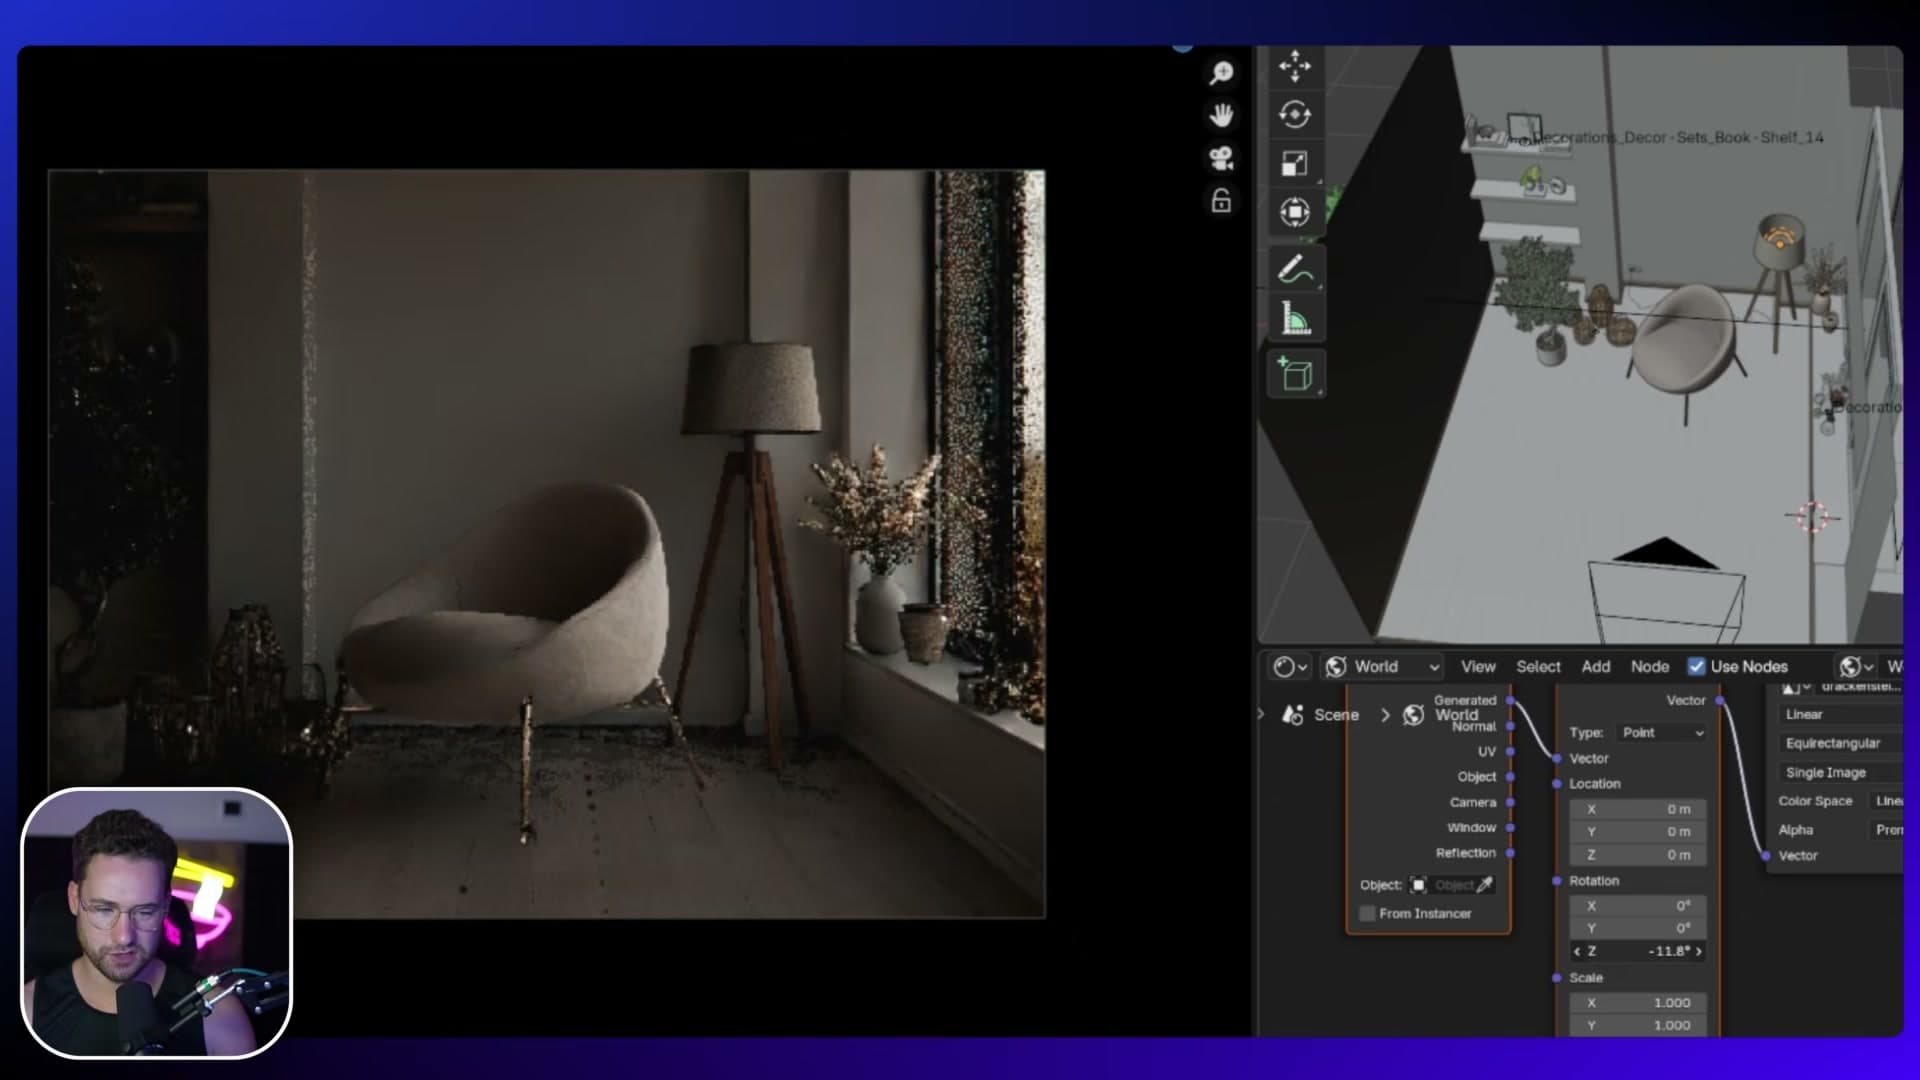The height and width of the screenshot is (1080, 1920).
Task: Open the node editor type selector
Action: [1291, 667]
